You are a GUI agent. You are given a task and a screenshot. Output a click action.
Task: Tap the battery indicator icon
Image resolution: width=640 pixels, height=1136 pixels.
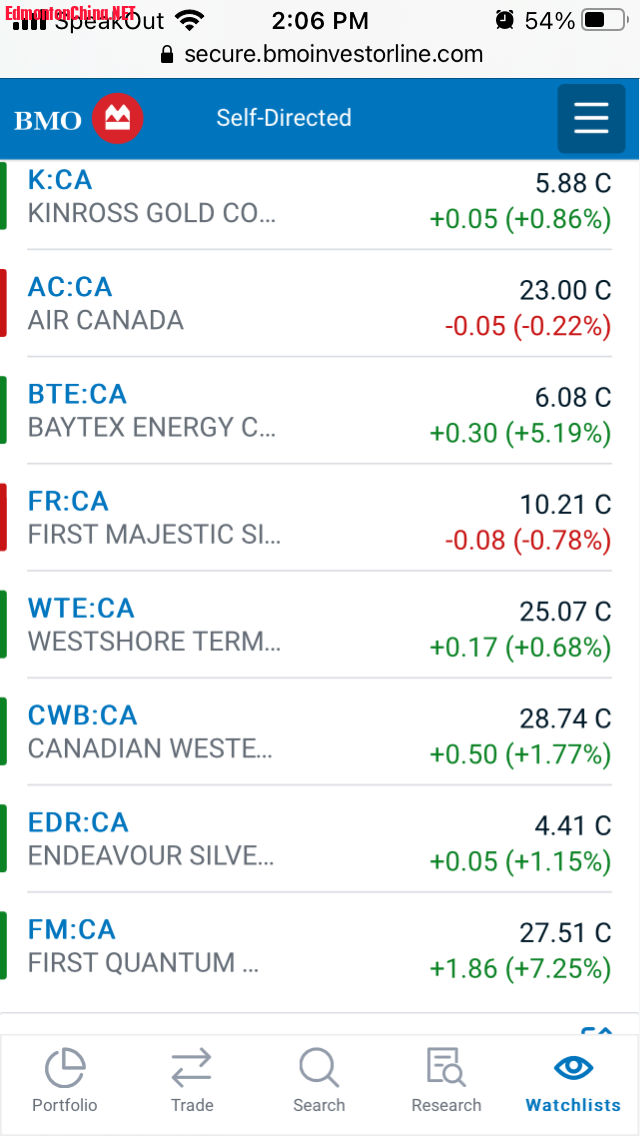[x=605, y=20]
